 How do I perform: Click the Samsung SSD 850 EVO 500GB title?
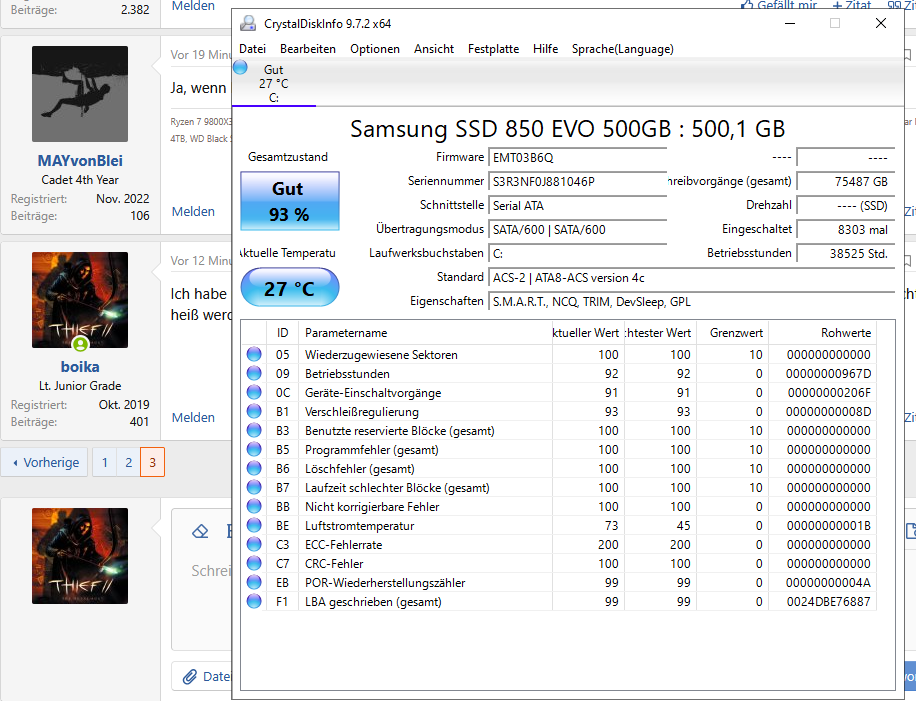coord(567,129)
